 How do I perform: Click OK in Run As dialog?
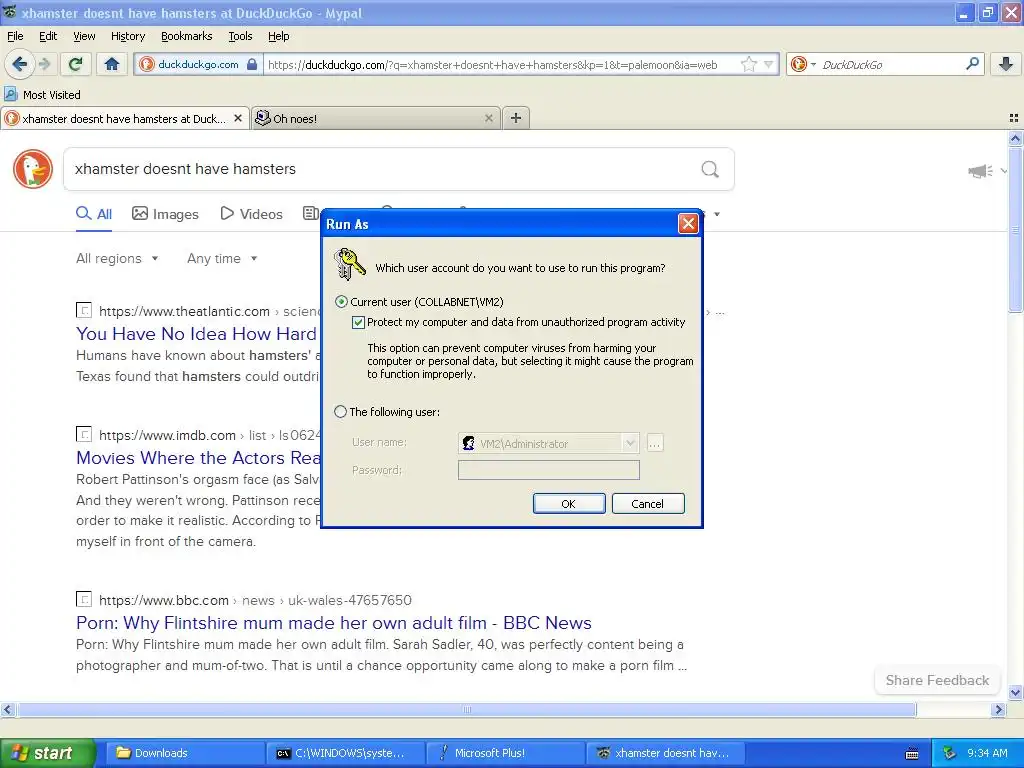[569, 504]
